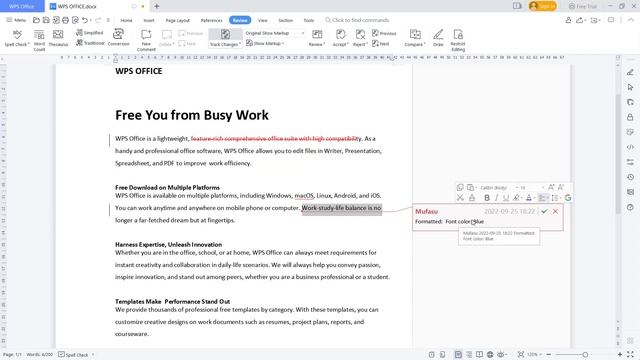Open the lock icon in right sidebar
This screenshot has height=360, width=640.
pos(630,117)
